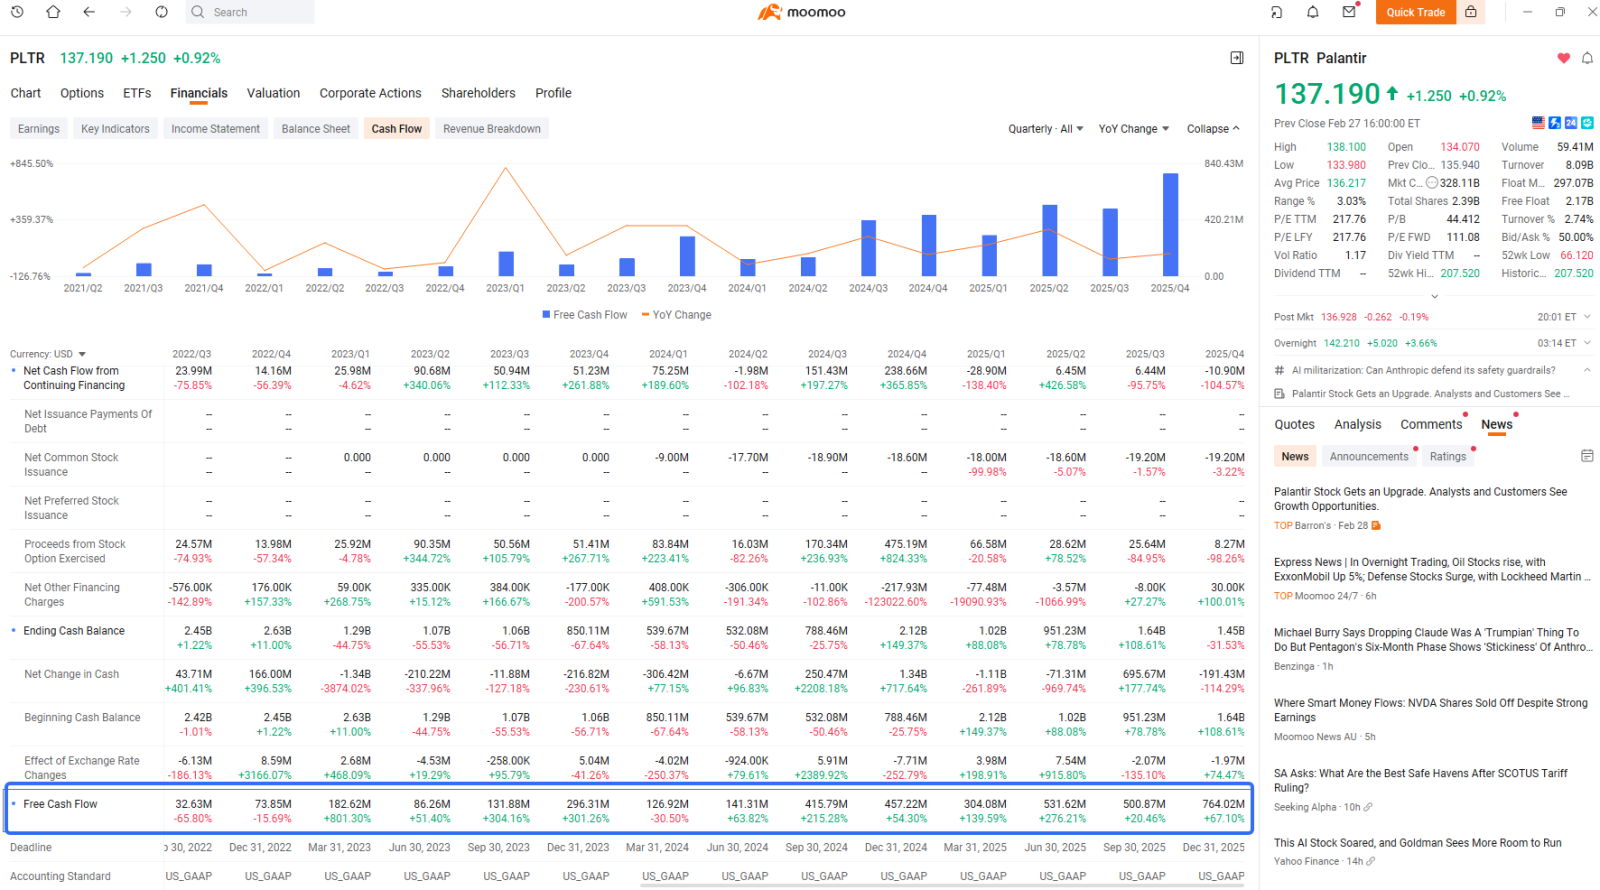Open the Options tab
Viewport: 1600px width, 890px height.
pos(82,93)
